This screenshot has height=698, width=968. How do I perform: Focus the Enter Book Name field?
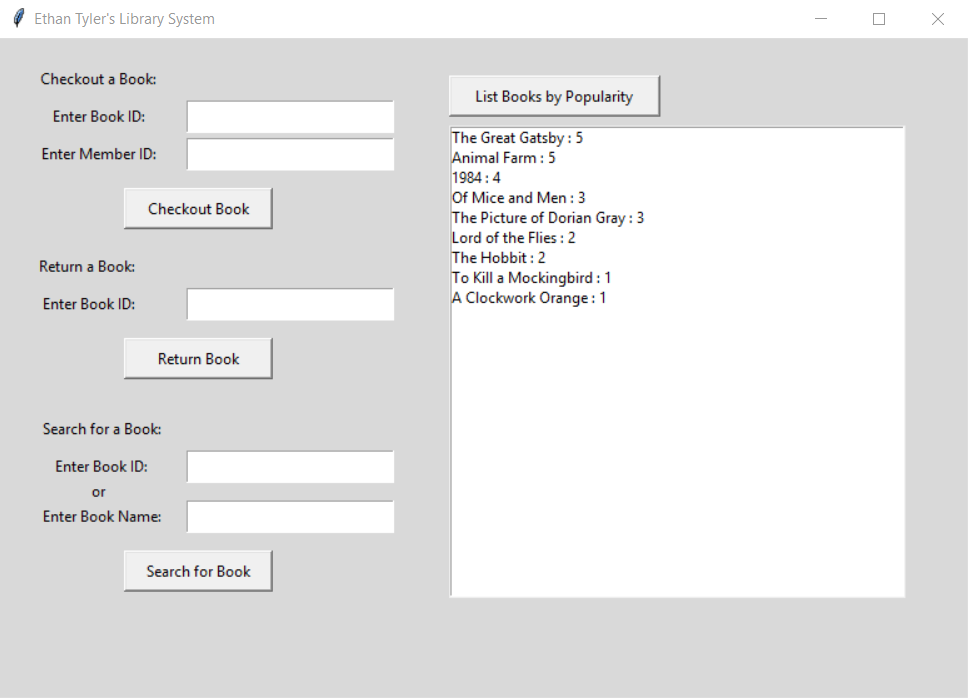point(290,517)
